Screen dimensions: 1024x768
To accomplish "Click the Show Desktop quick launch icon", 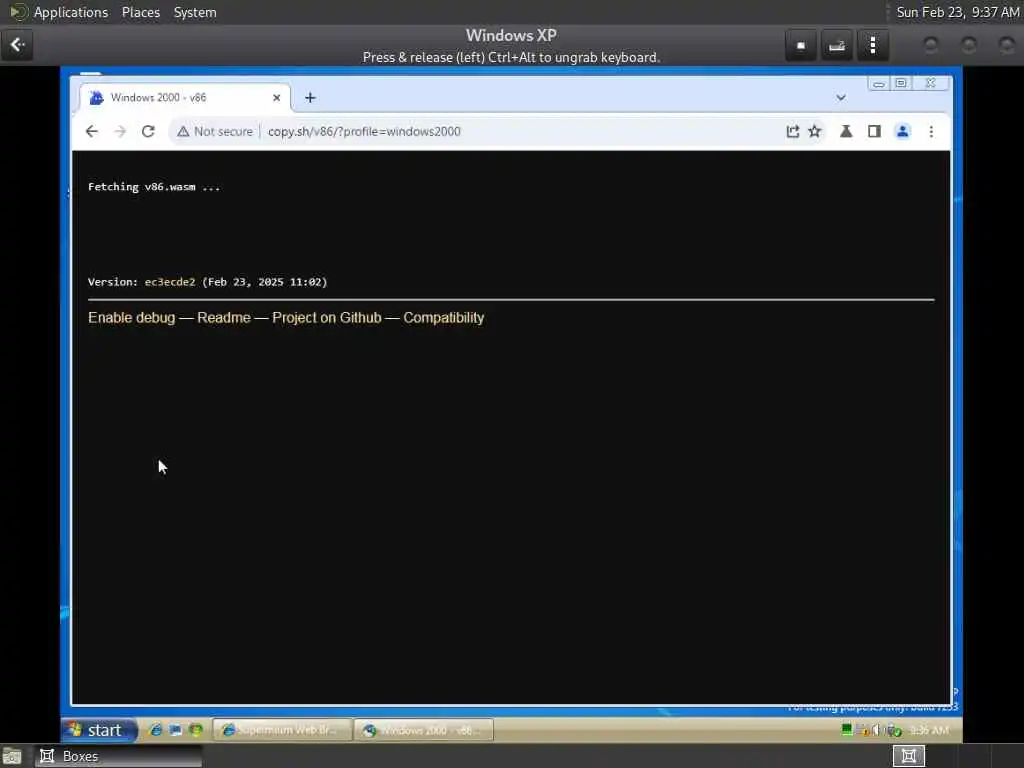I will coord(175,730).
